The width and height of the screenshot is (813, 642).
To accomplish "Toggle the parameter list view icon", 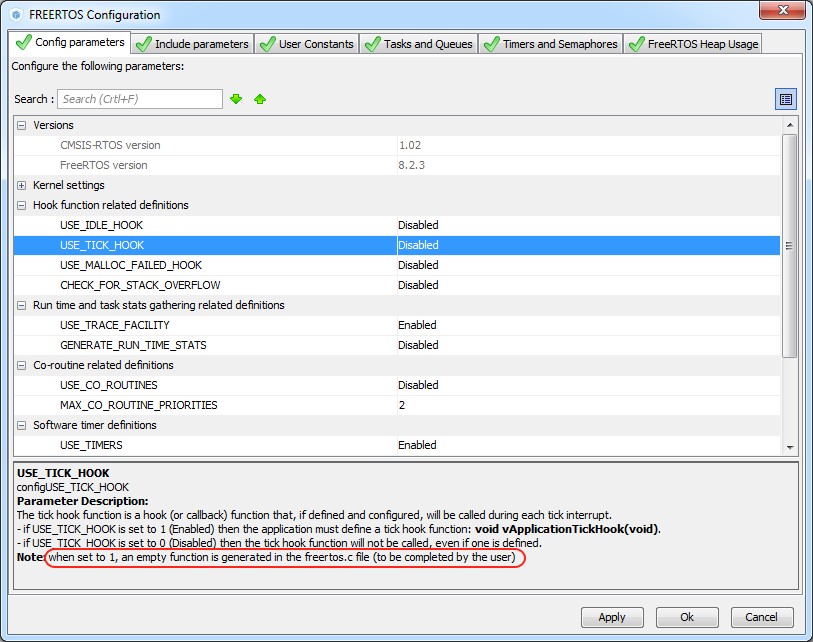I will pyautogui.click(x=786, y=99).
